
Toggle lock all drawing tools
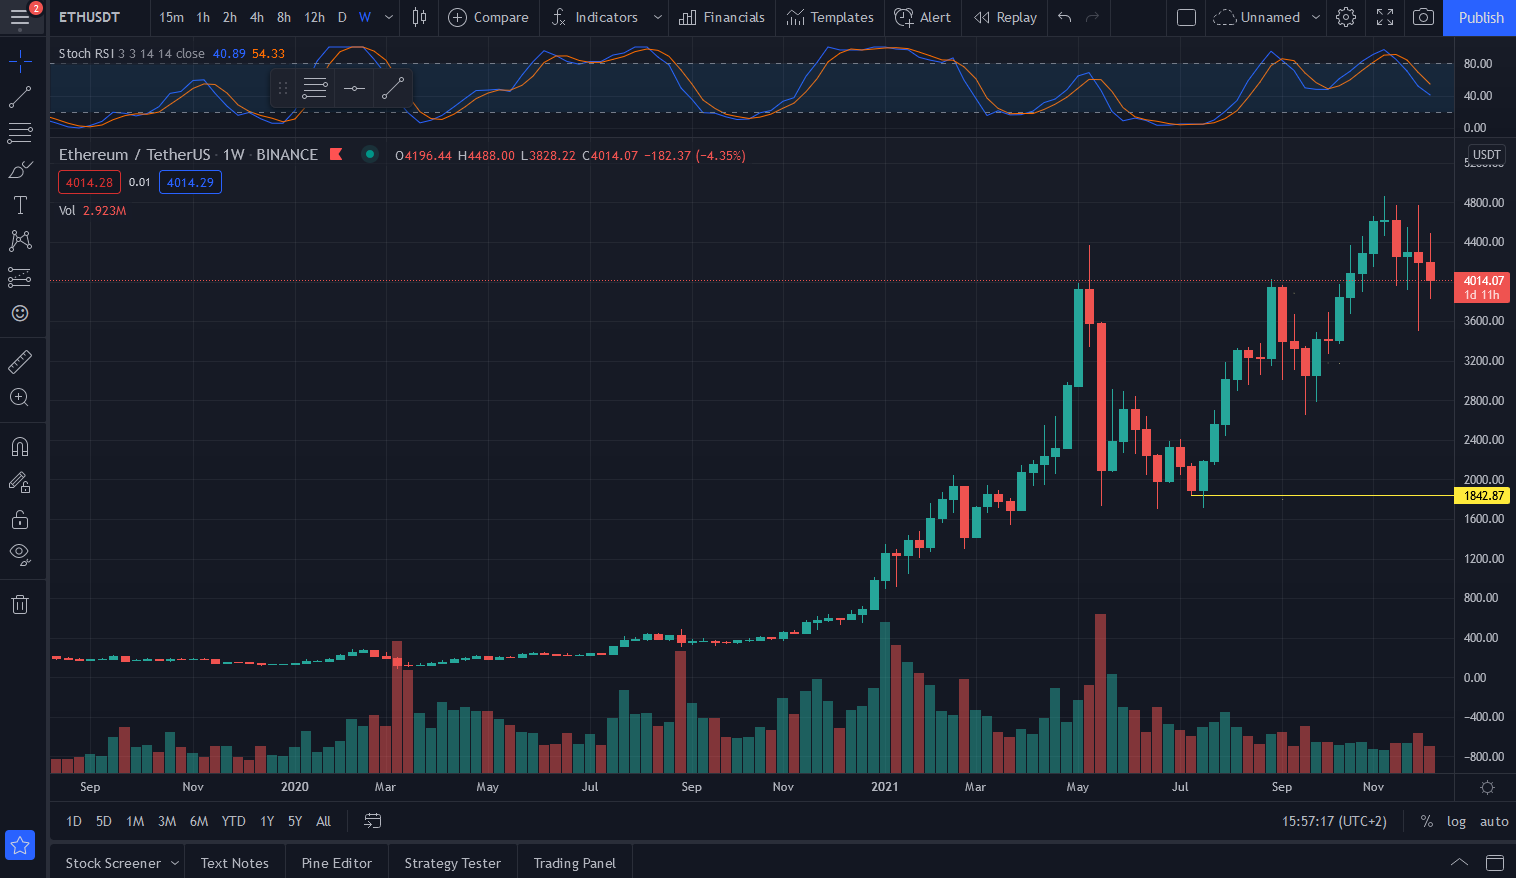(x=20, y=519)
